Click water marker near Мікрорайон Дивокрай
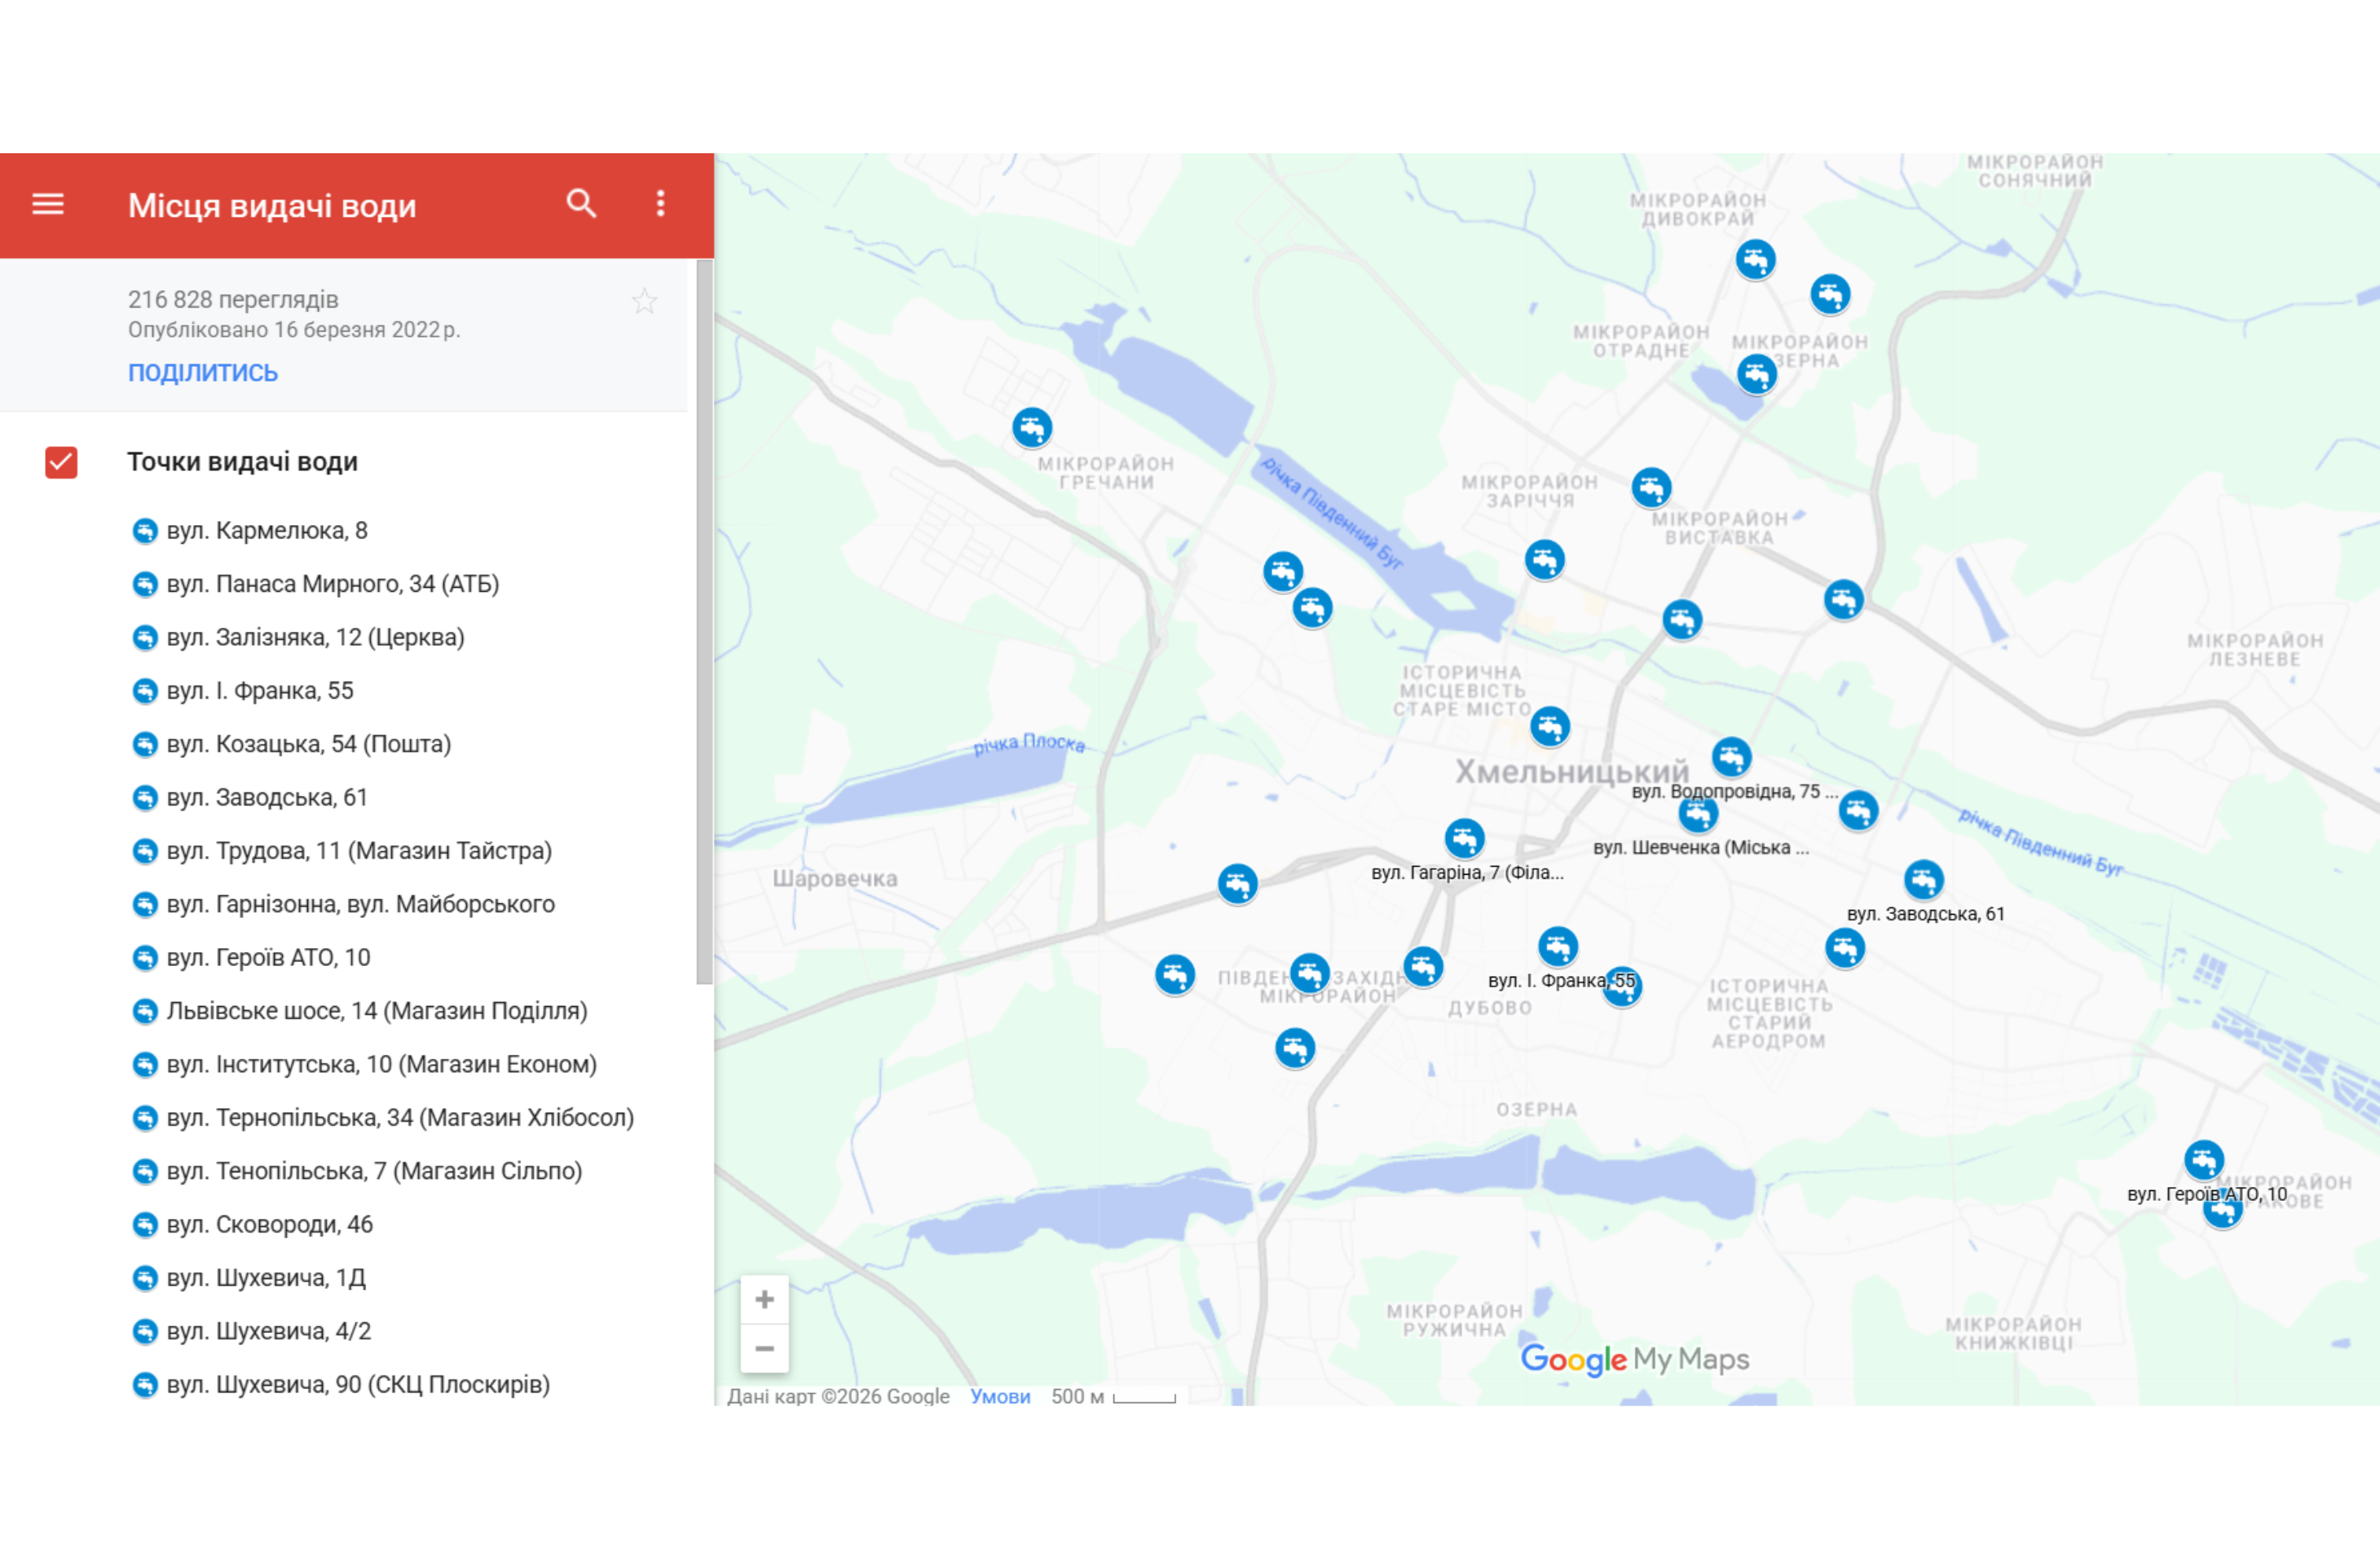 pyautogui.click(x=1755, y=260)
